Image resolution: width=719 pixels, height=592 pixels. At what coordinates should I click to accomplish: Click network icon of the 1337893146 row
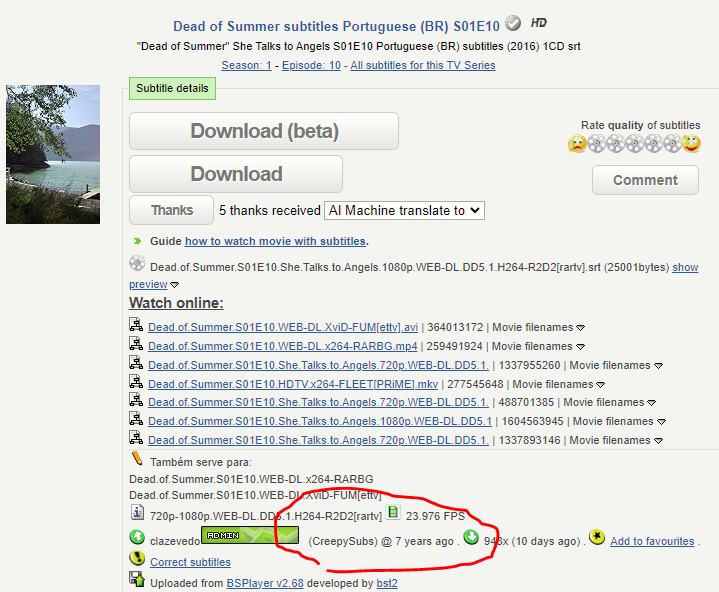coord(136,437)
